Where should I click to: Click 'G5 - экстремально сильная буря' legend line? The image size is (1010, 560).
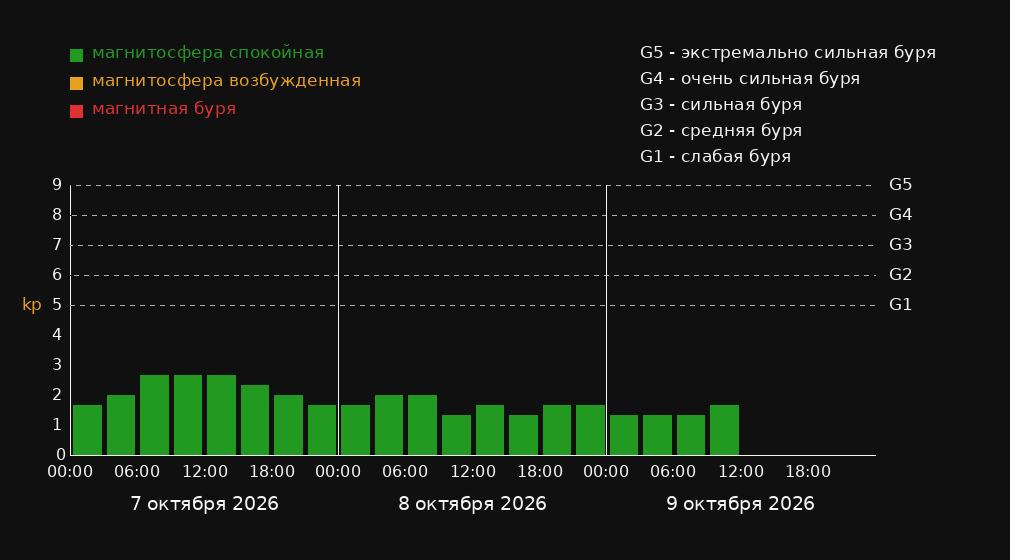pyautogui.click(x=788, y=53)
